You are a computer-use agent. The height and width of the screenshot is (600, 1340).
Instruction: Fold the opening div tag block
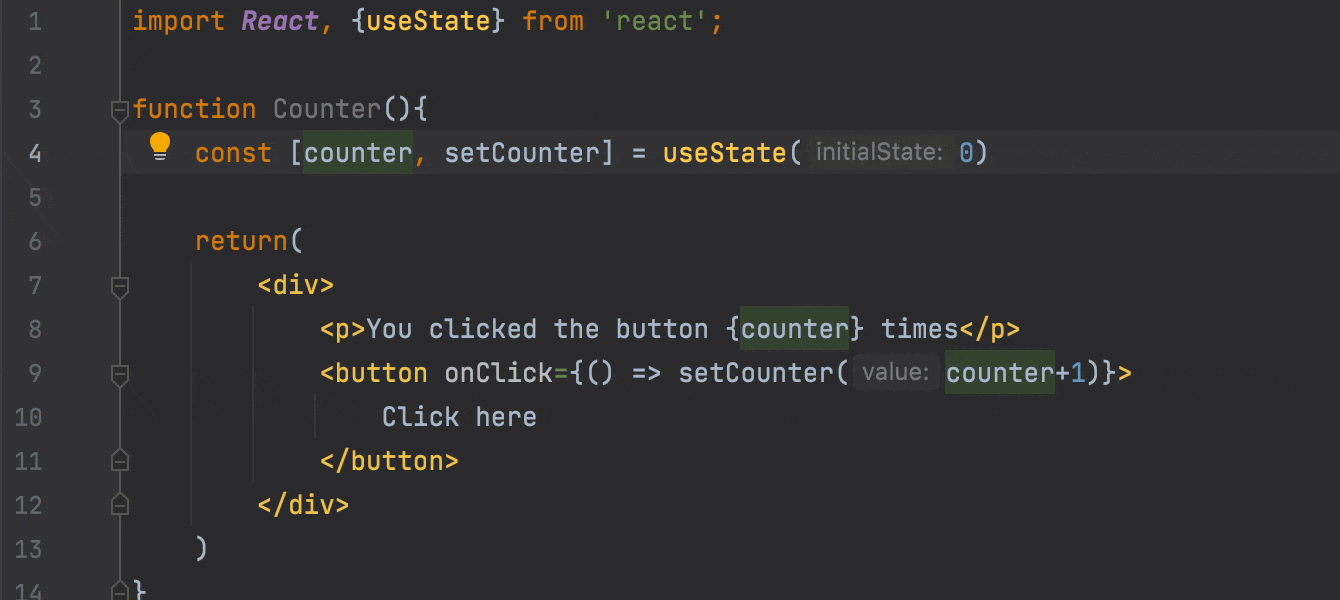(120, 288)
